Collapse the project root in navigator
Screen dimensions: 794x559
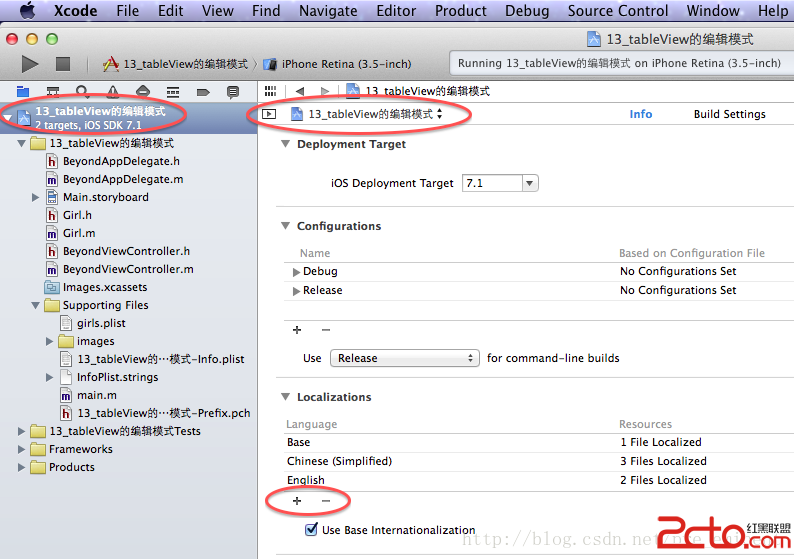click(7, 117)
